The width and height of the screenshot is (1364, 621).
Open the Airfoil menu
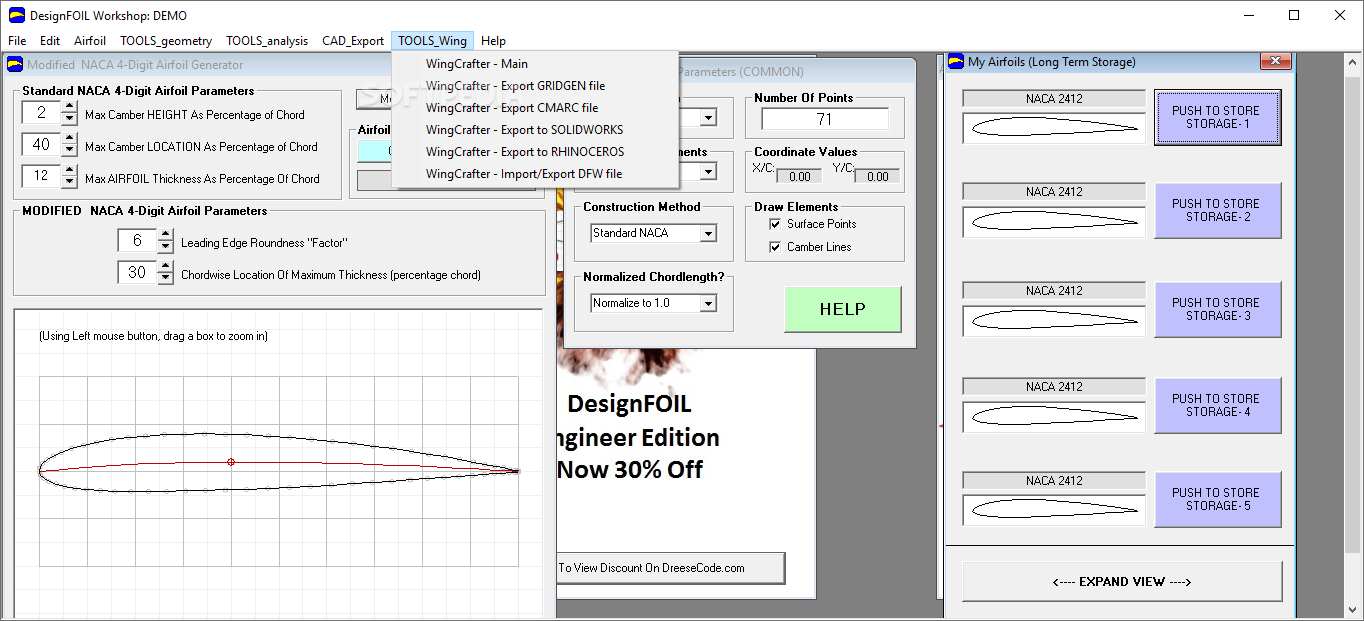[x=90, y=41]
